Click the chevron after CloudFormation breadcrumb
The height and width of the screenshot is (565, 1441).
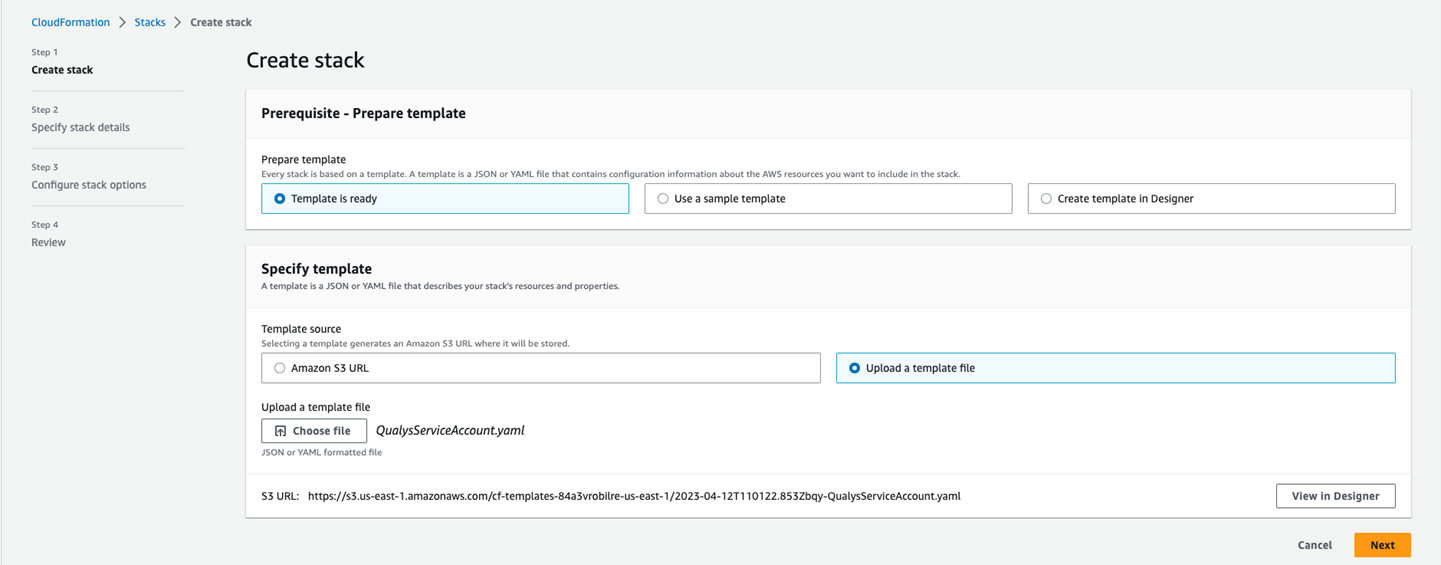[x=123, y=22]
